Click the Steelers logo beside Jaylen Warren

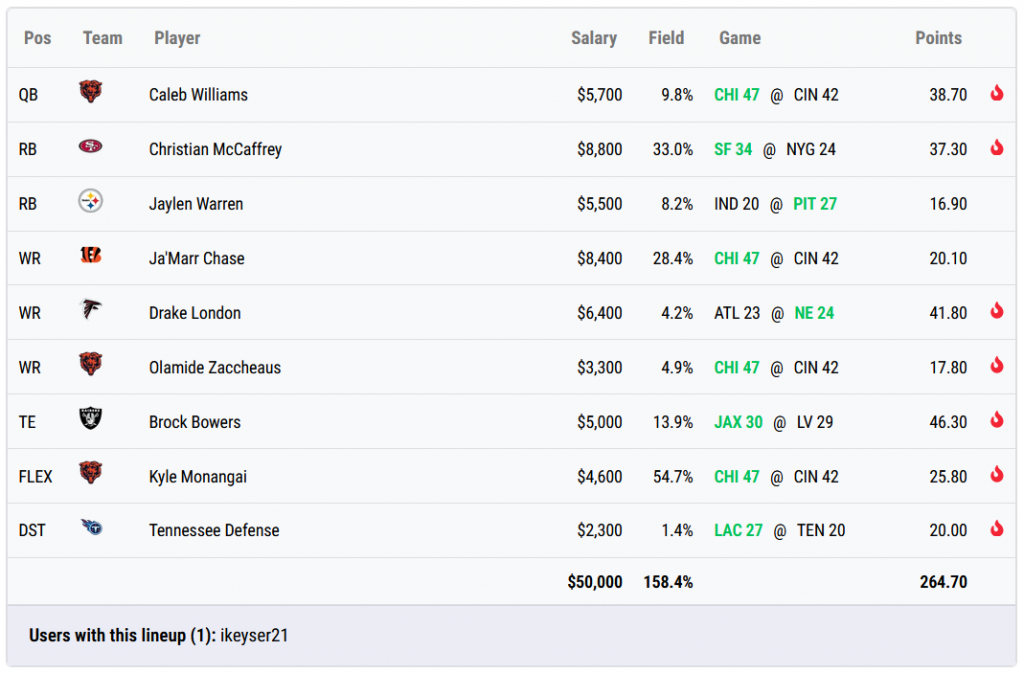[91, 202]
